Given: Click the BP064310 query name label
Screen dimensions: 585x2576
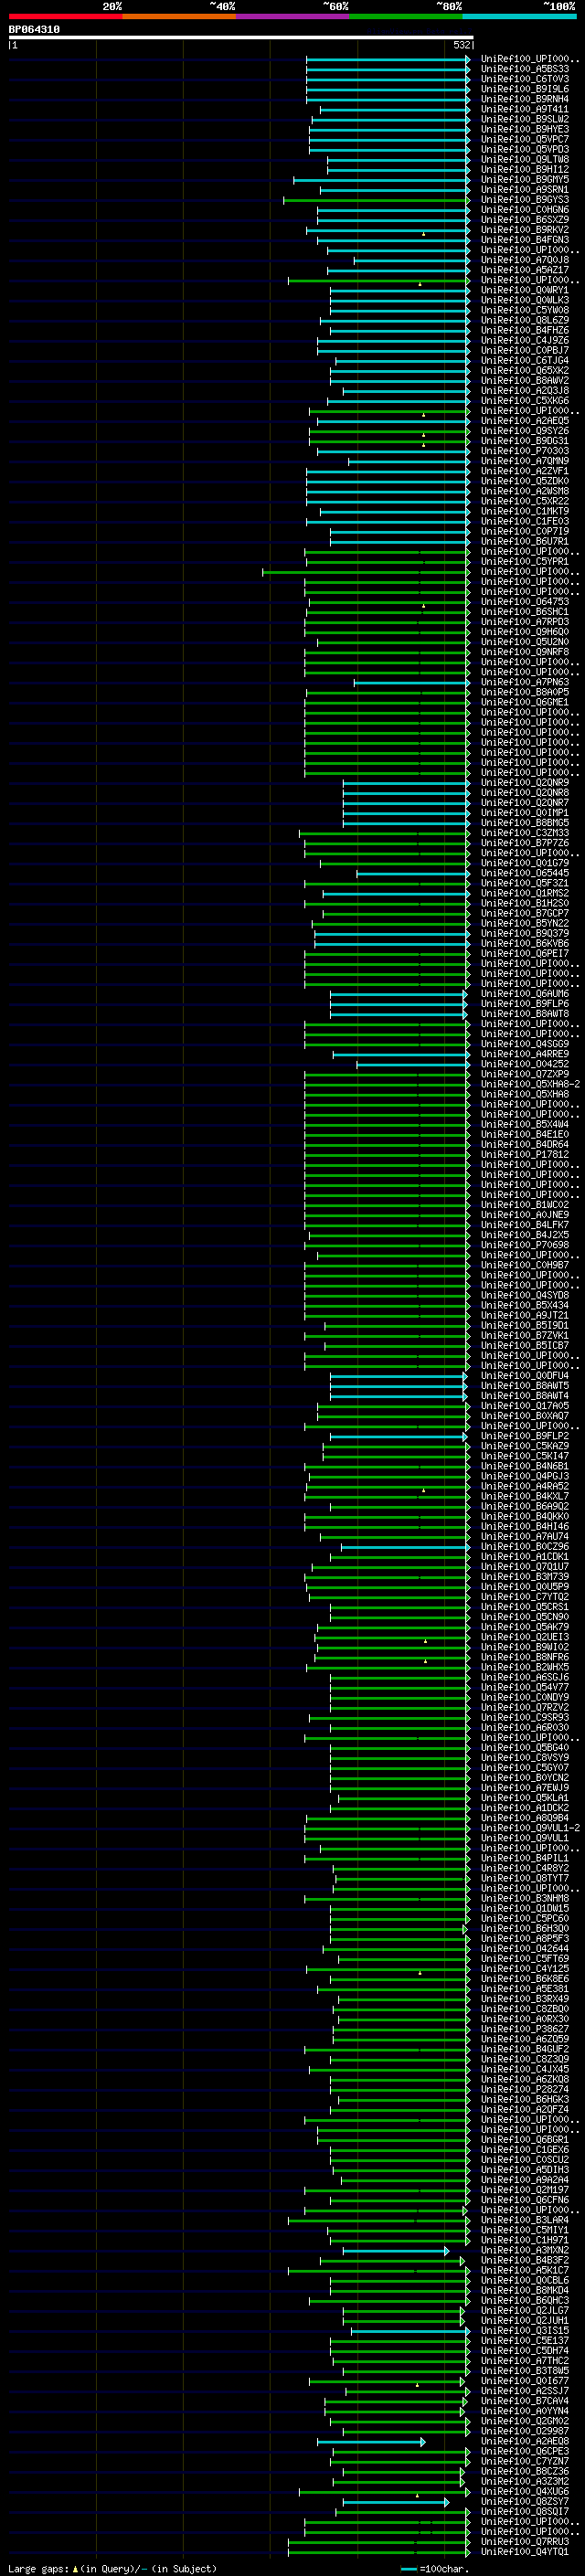Looking at the screenshot, I should pyautogui.click(x=34, y=30).
